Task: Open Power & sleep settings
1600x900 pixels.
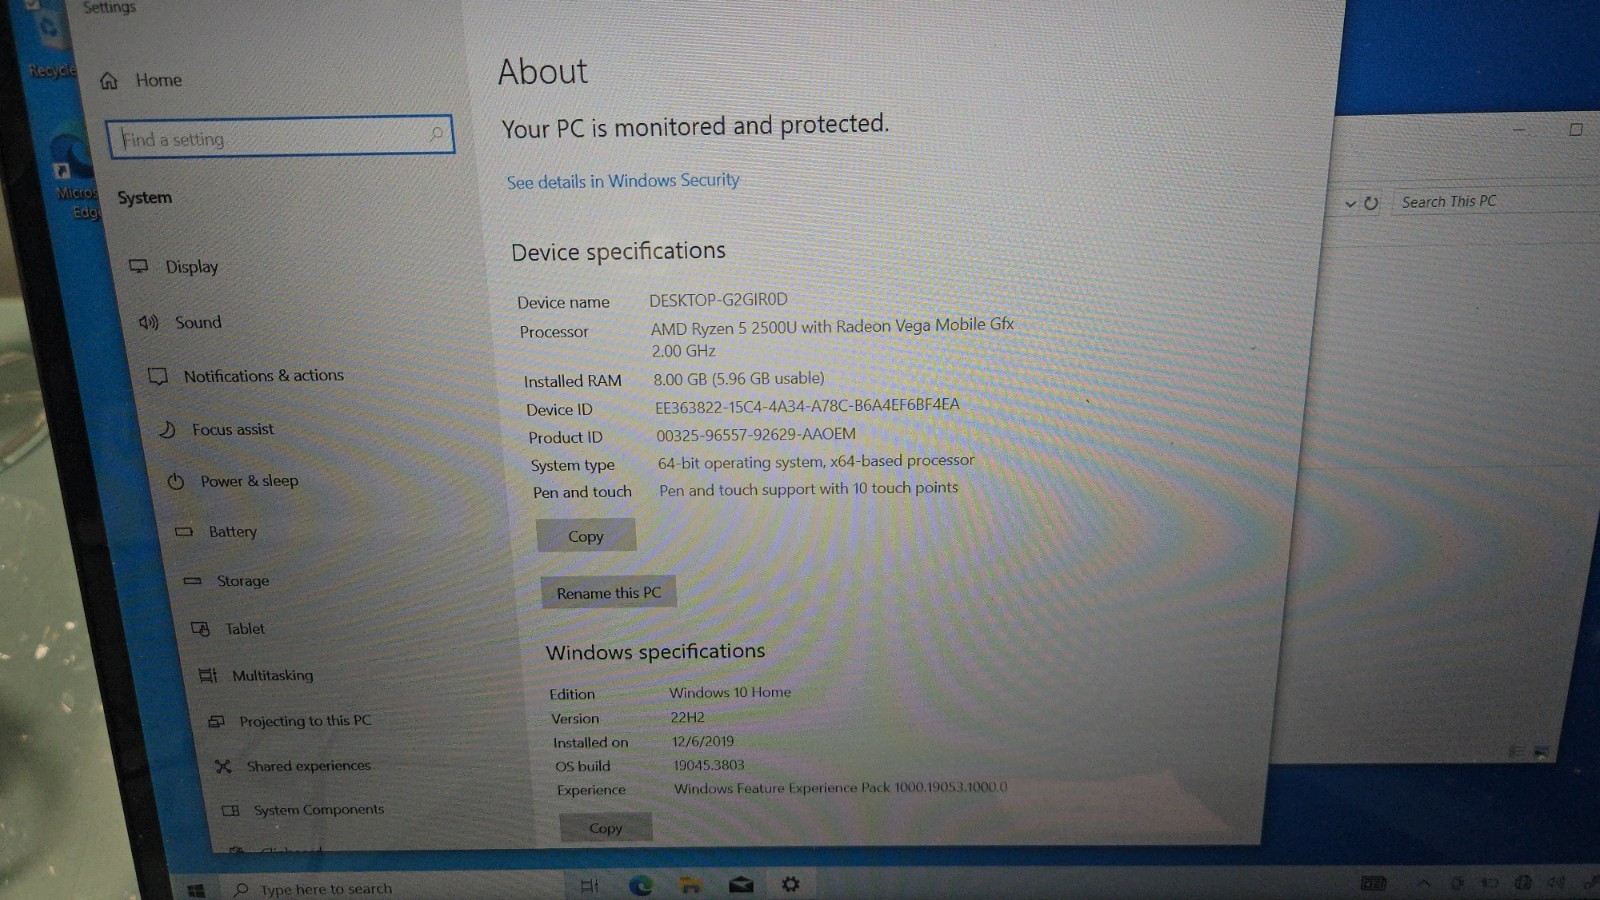Action: (x=233, y=481)
